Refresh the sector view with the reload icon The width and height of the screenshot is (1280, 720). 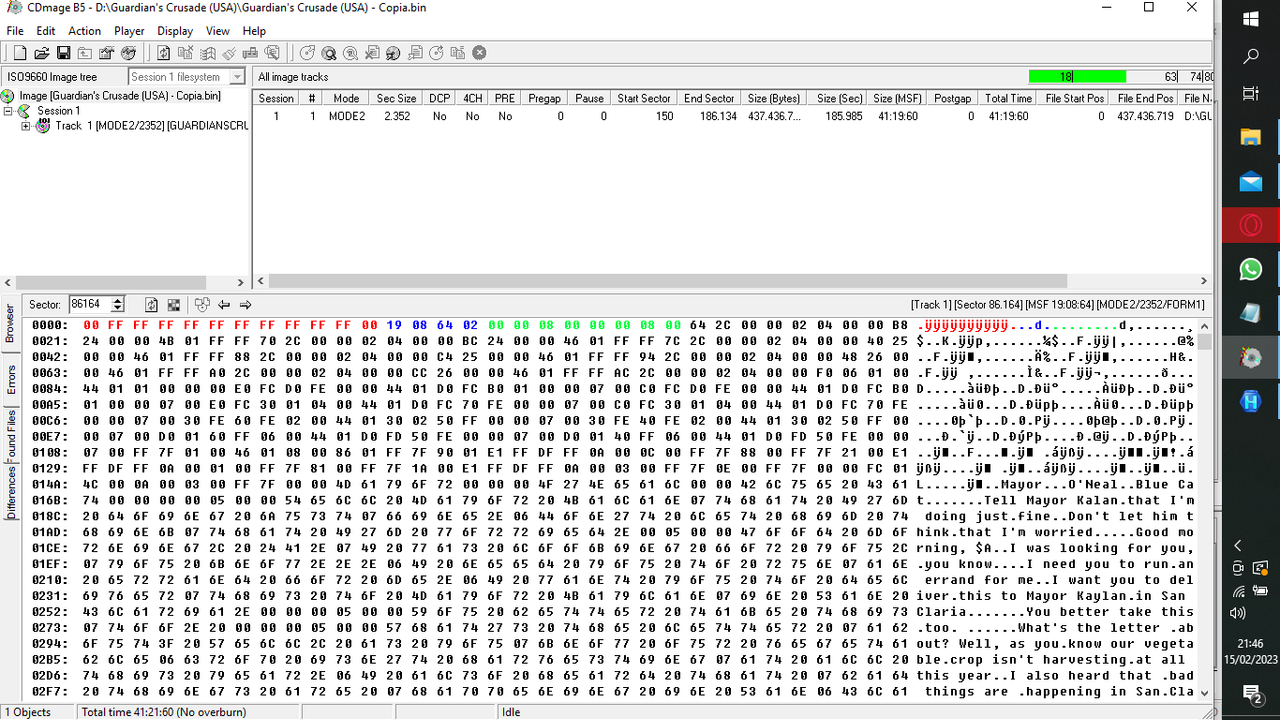(152, 304)
